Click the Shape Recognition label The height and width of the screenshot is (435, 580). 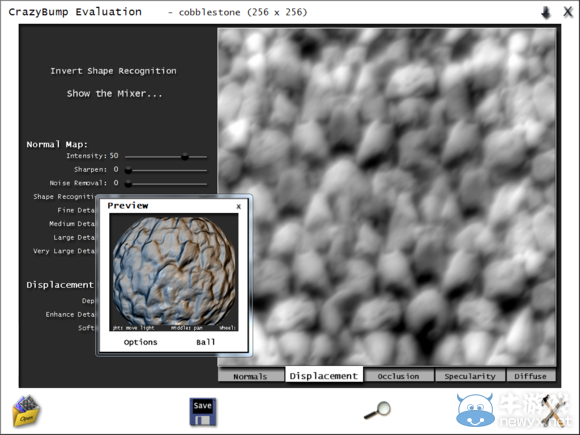[64, 197]
